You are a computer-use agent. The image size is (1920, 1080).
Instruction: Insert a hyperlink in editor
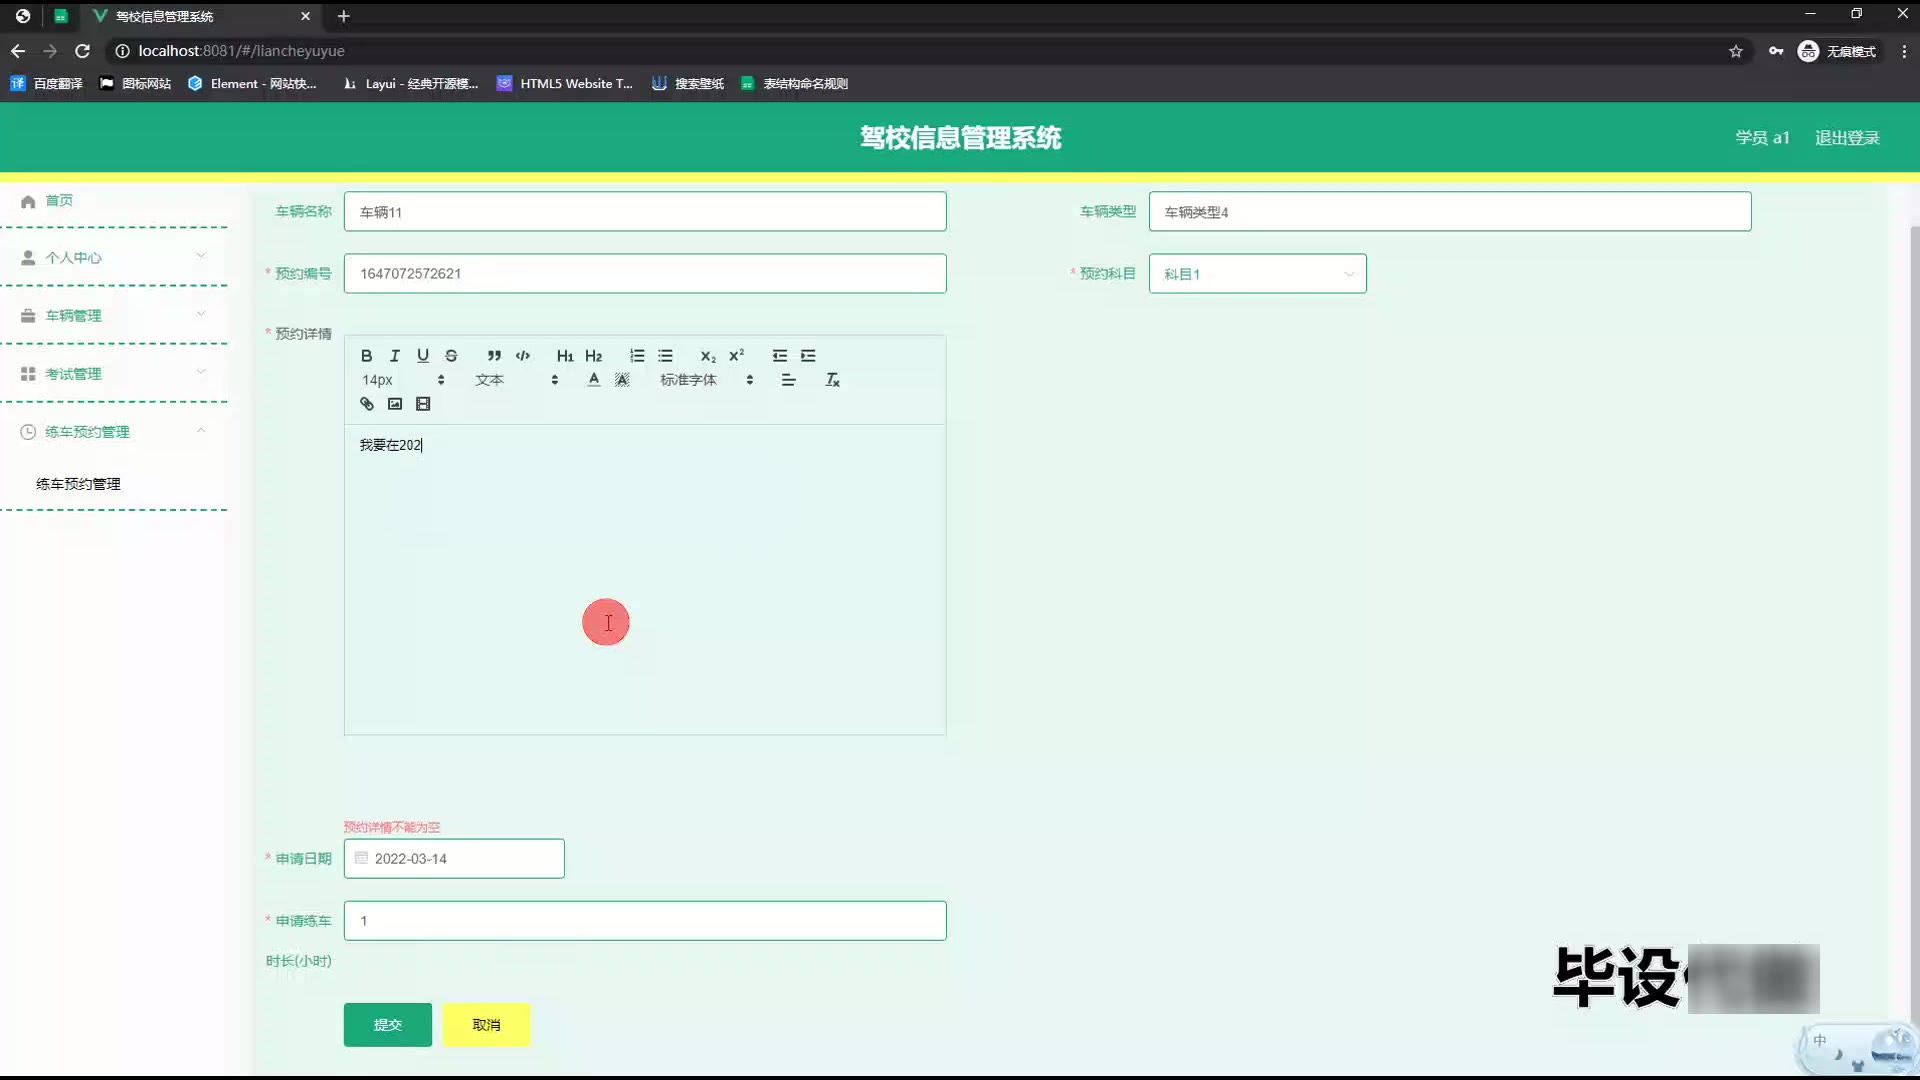367,404
